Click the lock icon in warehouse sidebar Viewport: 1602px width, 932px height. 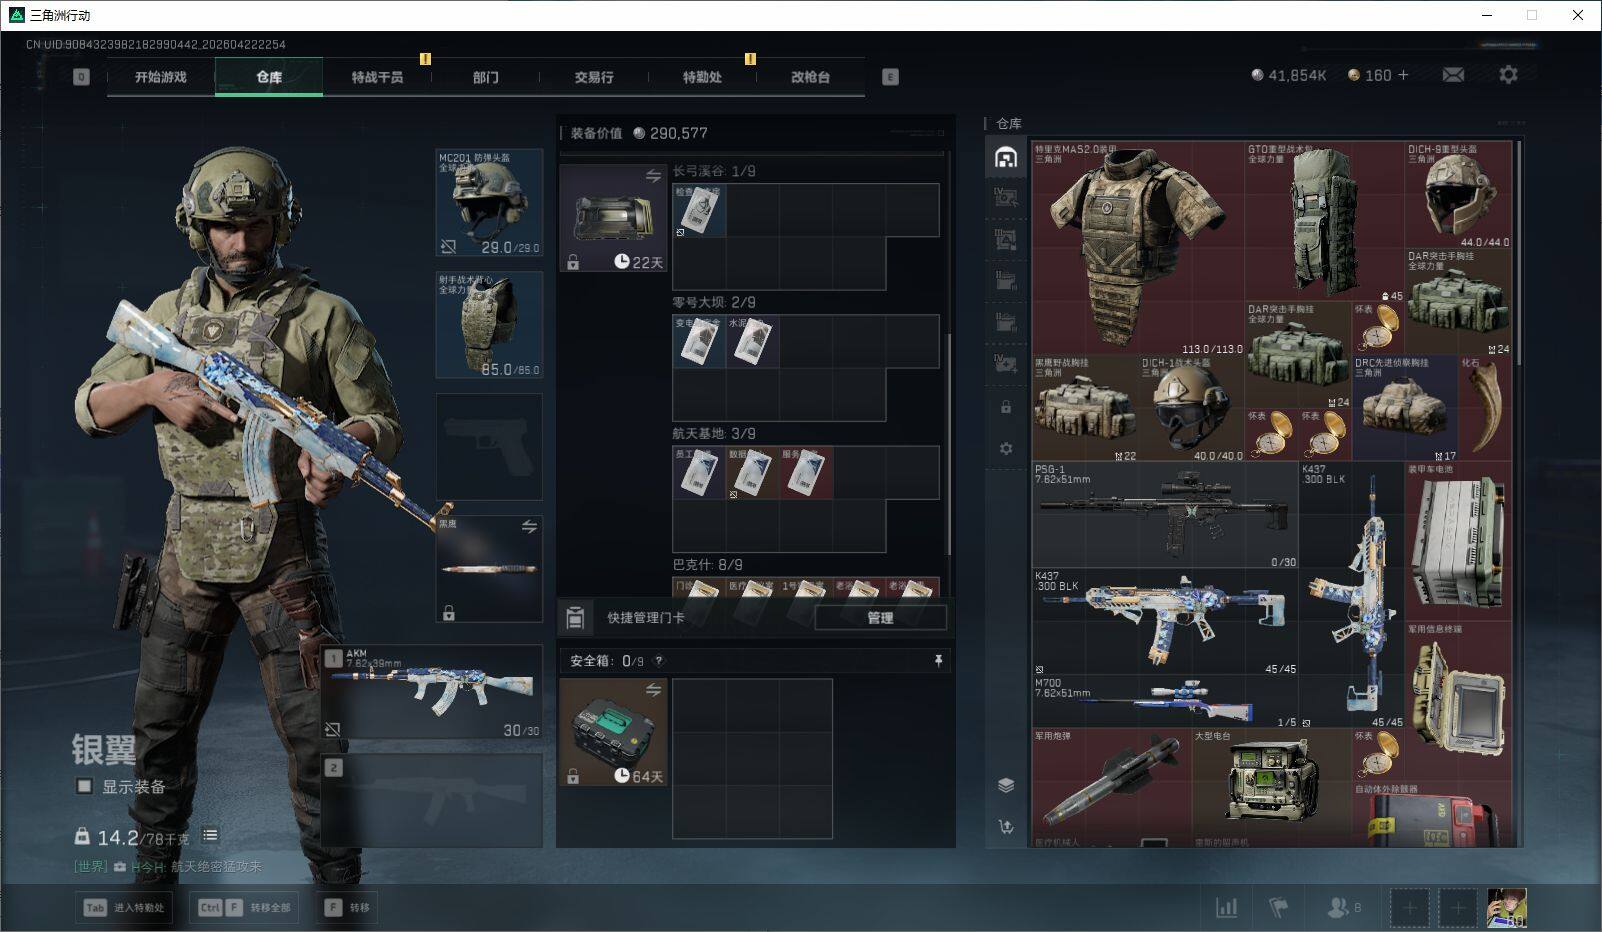pos(1006,407)
